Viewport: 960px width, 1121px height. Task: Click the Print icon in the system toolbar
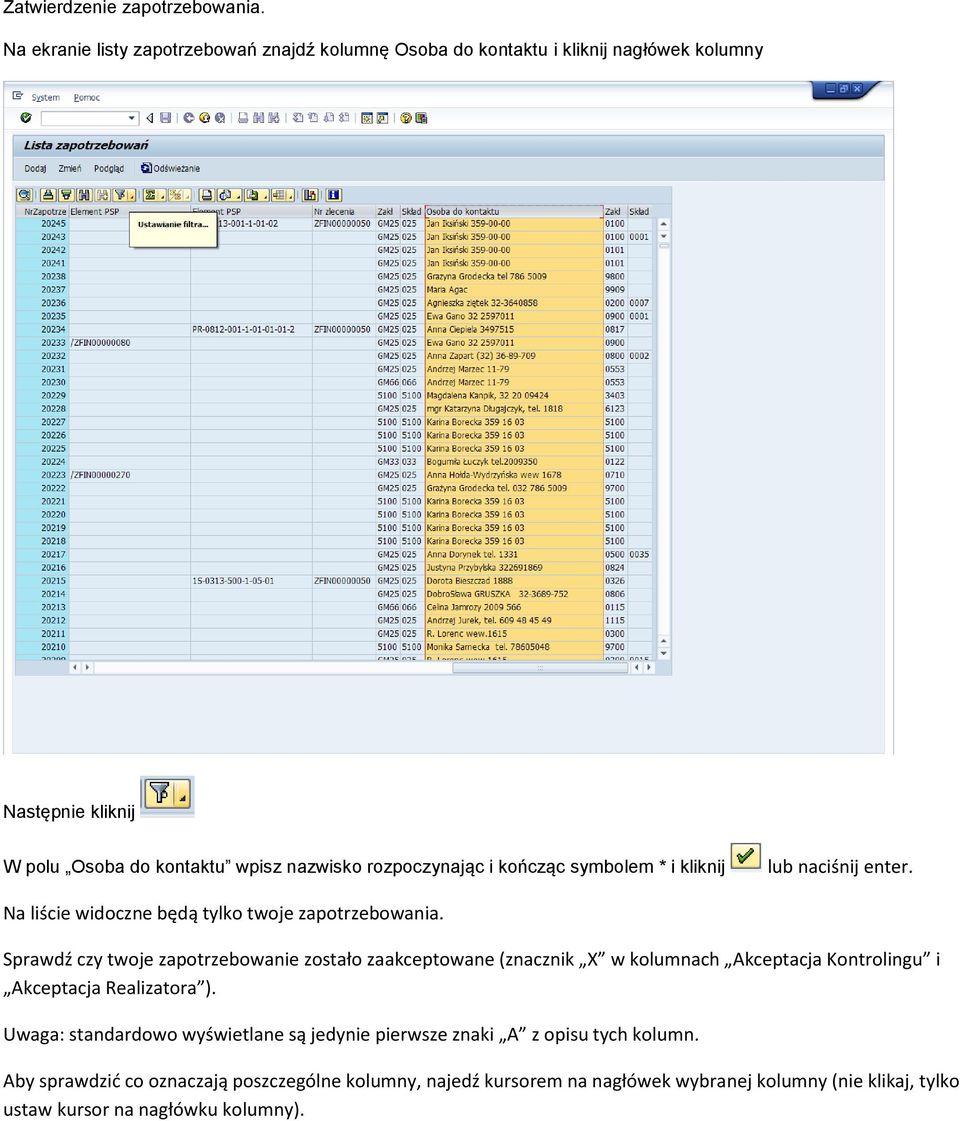(243, 118)
